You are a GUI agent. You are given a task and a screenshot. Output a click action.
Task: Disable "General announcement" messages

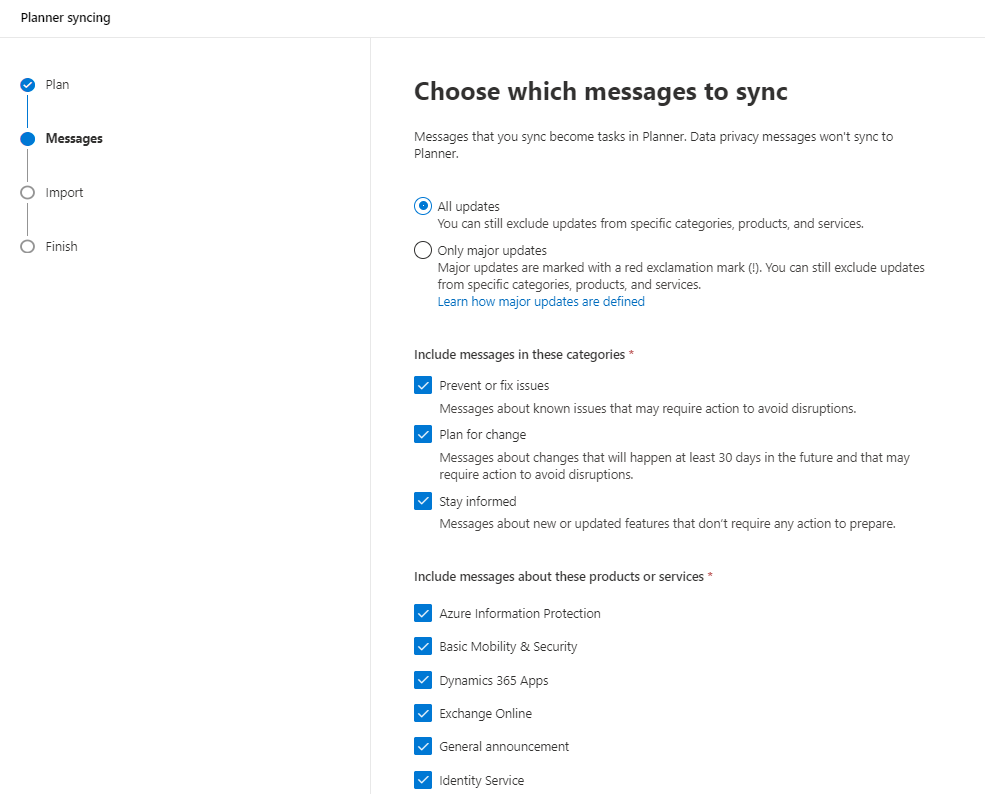pos(422,746)
